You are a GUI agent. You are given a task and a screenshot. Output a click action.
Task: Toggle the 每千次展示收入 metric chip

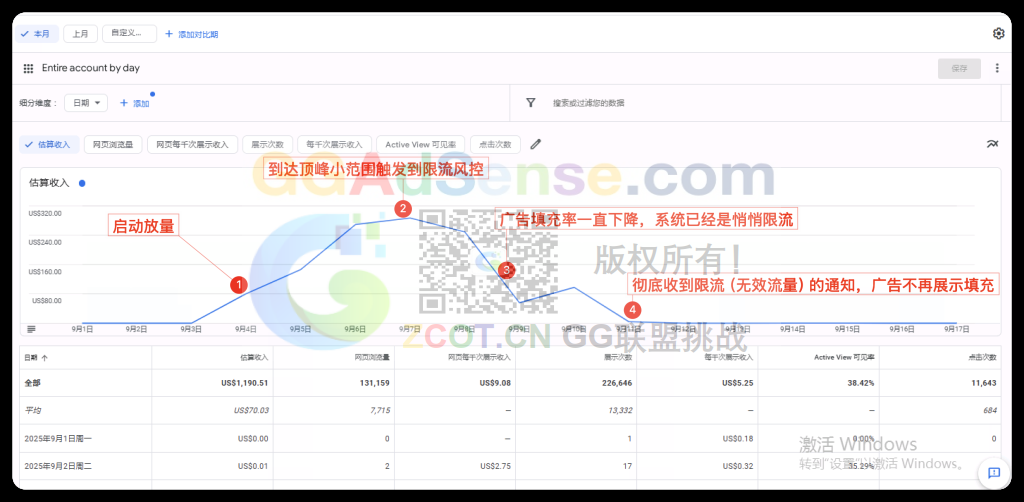click(x=334, y=144)
